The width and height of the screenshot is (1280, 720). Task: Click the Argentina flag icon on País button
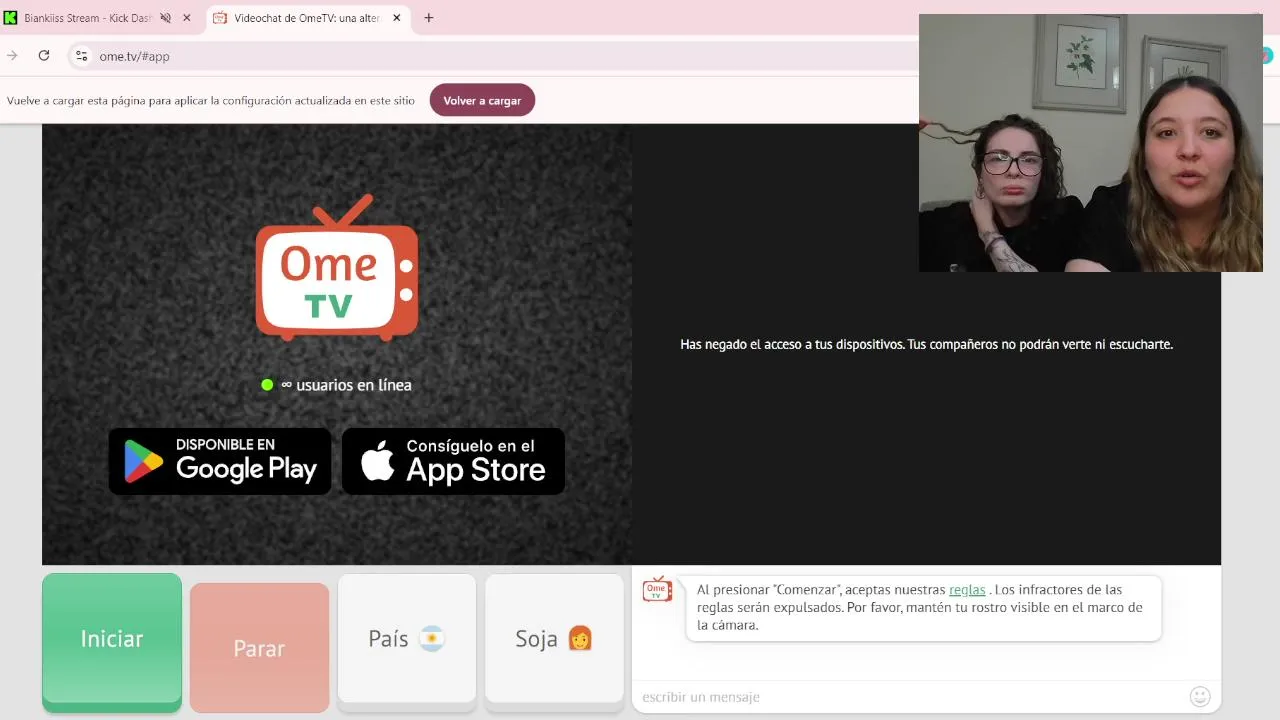pos(431,639)
